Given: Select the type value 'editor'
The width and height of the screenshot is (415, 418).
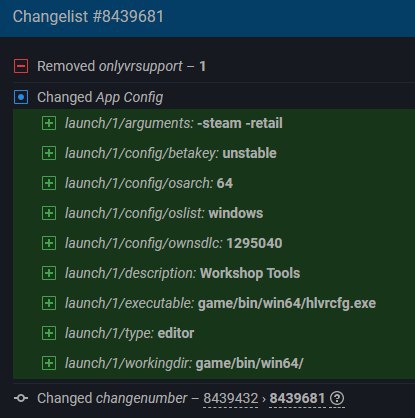Looking at the screenshot, I should 176,333.
